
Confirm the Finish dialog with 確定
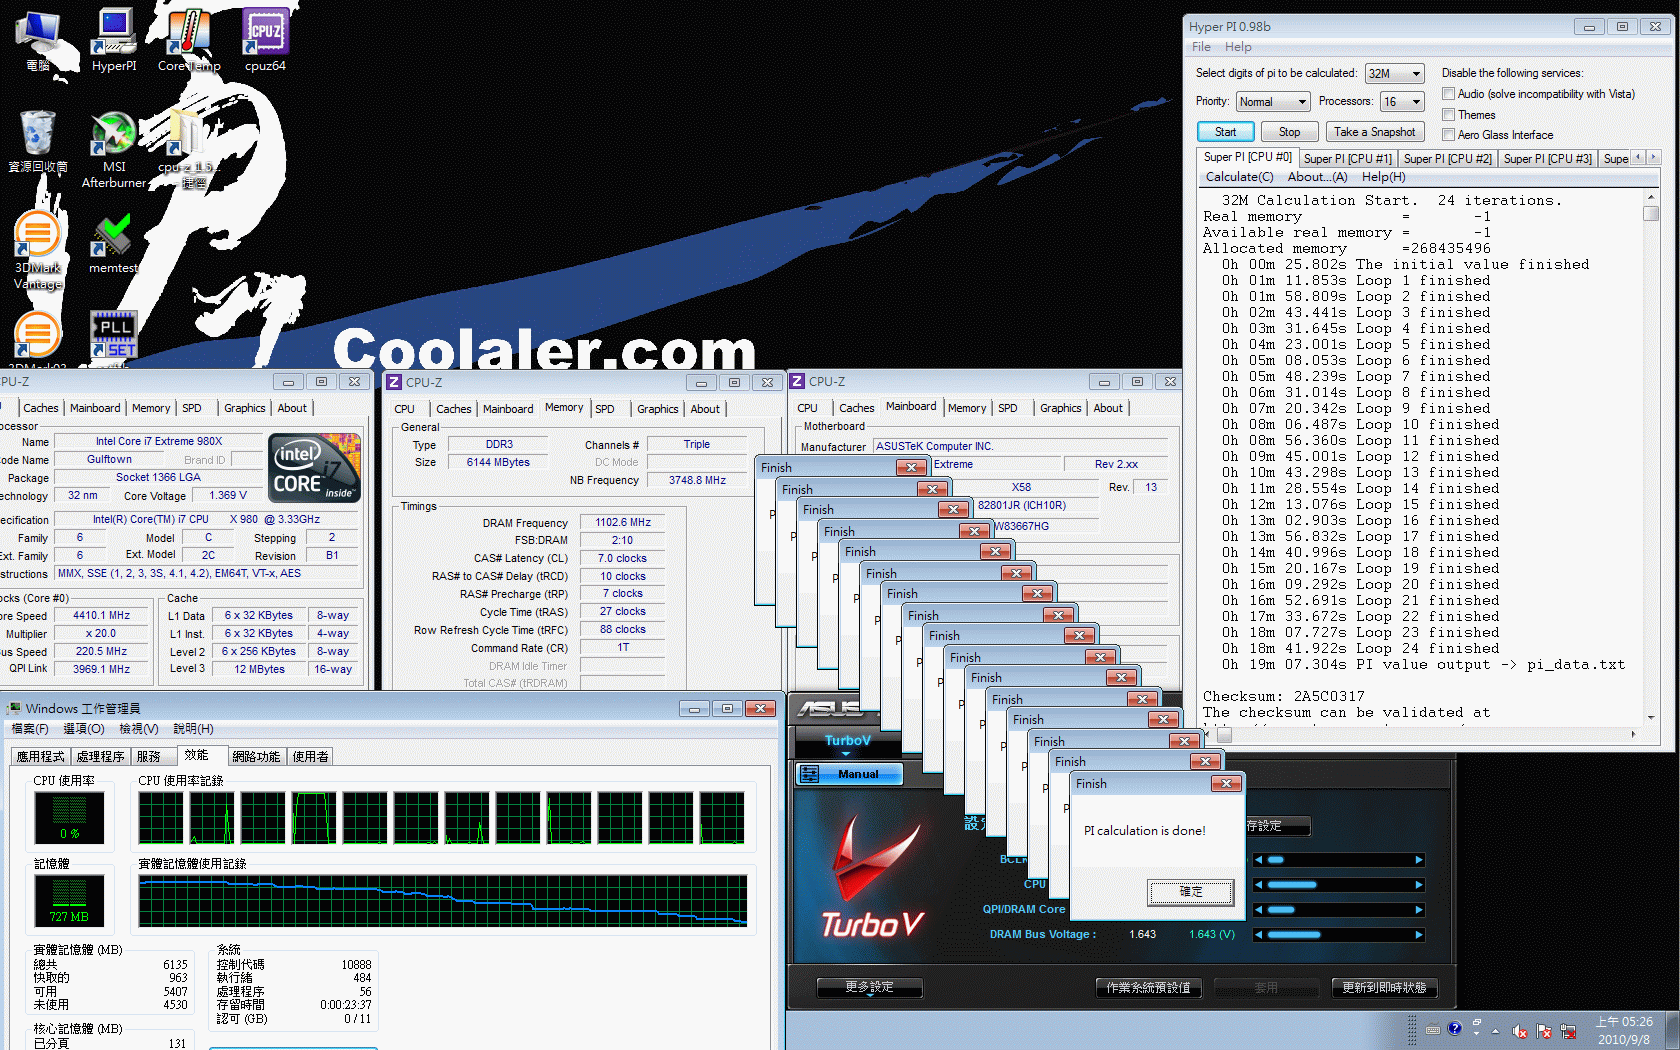pyautogui.click(x=1190, y=892)
